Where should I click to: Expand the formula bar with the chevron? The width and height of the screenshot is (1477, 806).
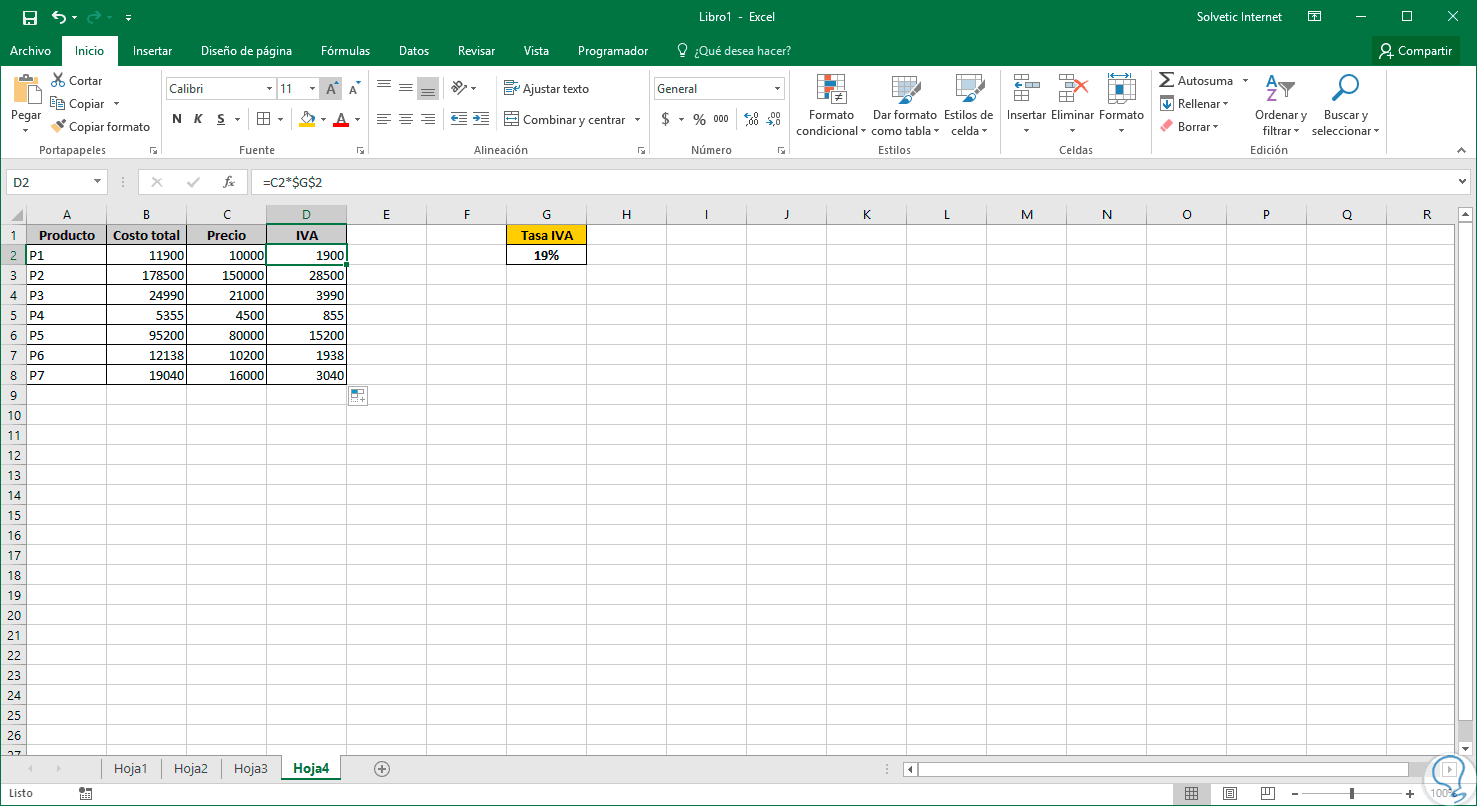1463,182
